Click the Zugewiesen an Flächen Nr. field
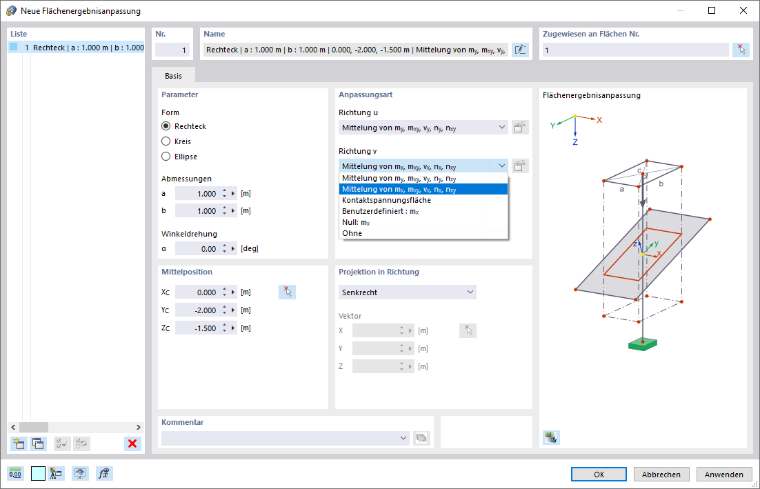The width and height of the screenshot is (760, 489). pos(635,50)
